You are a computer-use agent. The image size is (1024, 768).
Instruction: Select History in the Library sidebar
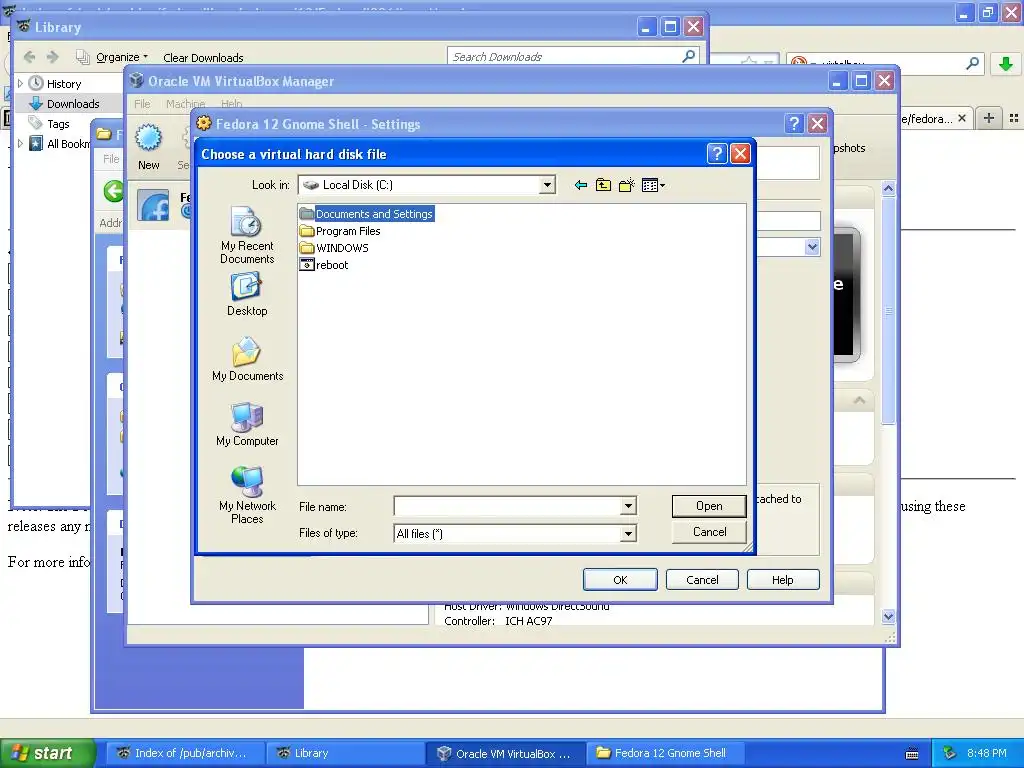[x=63, y=84]
